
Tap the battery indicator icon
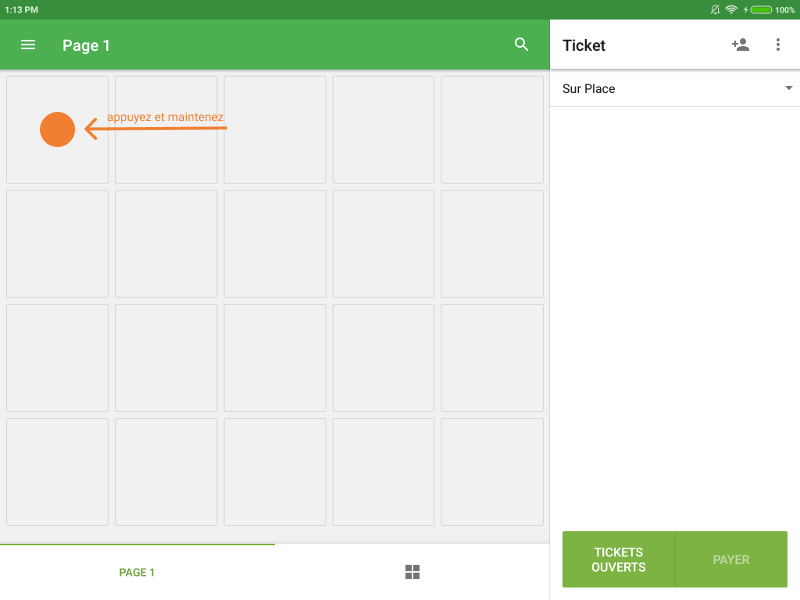tap(760, 9)
